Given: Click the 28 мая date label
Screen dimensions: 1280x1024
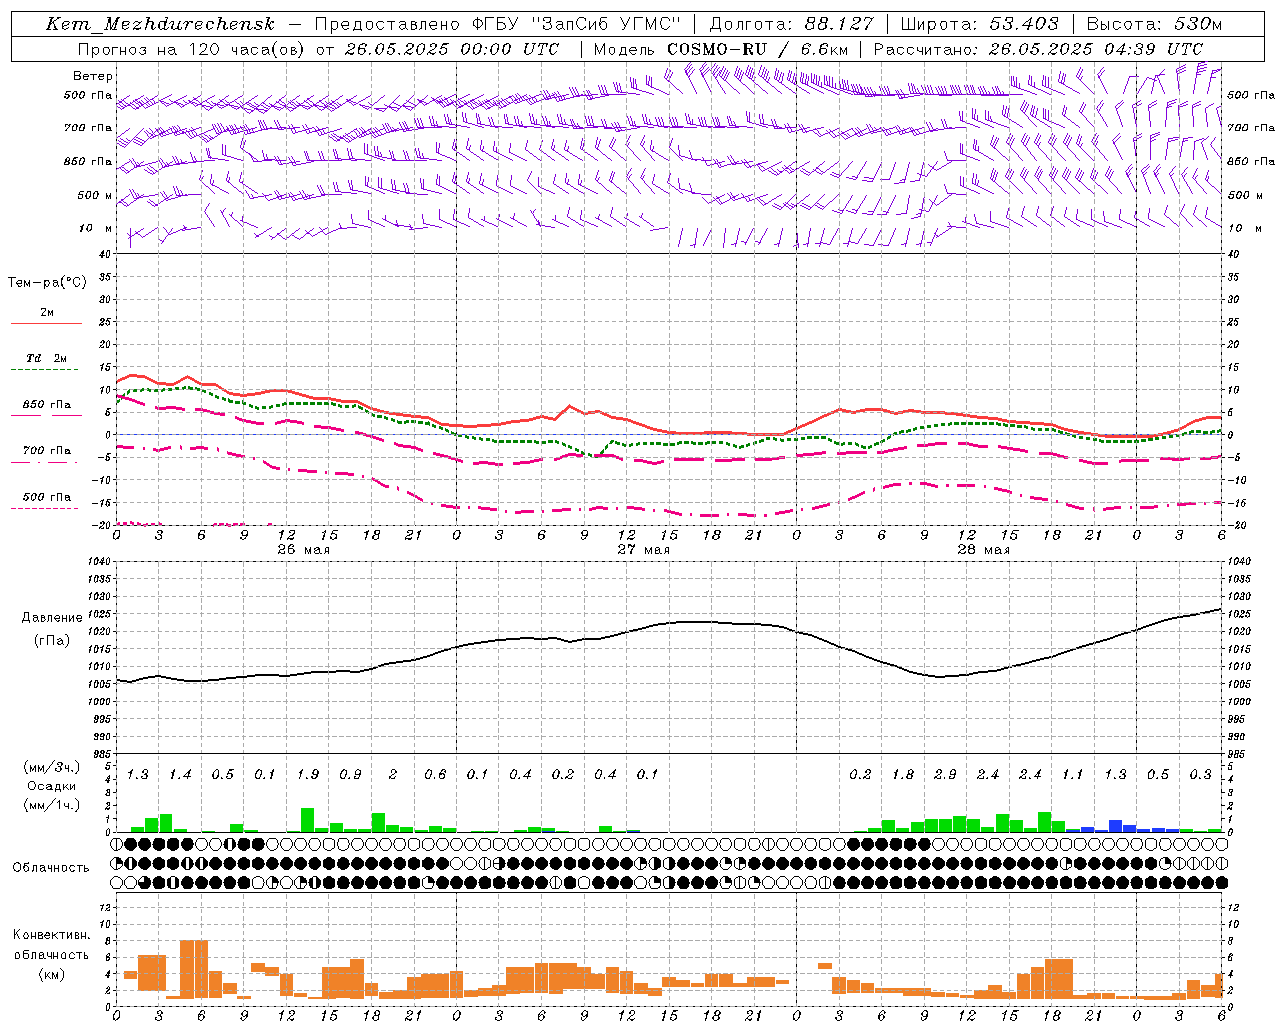Looking at the screenshot, I should (x=983, y=549).
